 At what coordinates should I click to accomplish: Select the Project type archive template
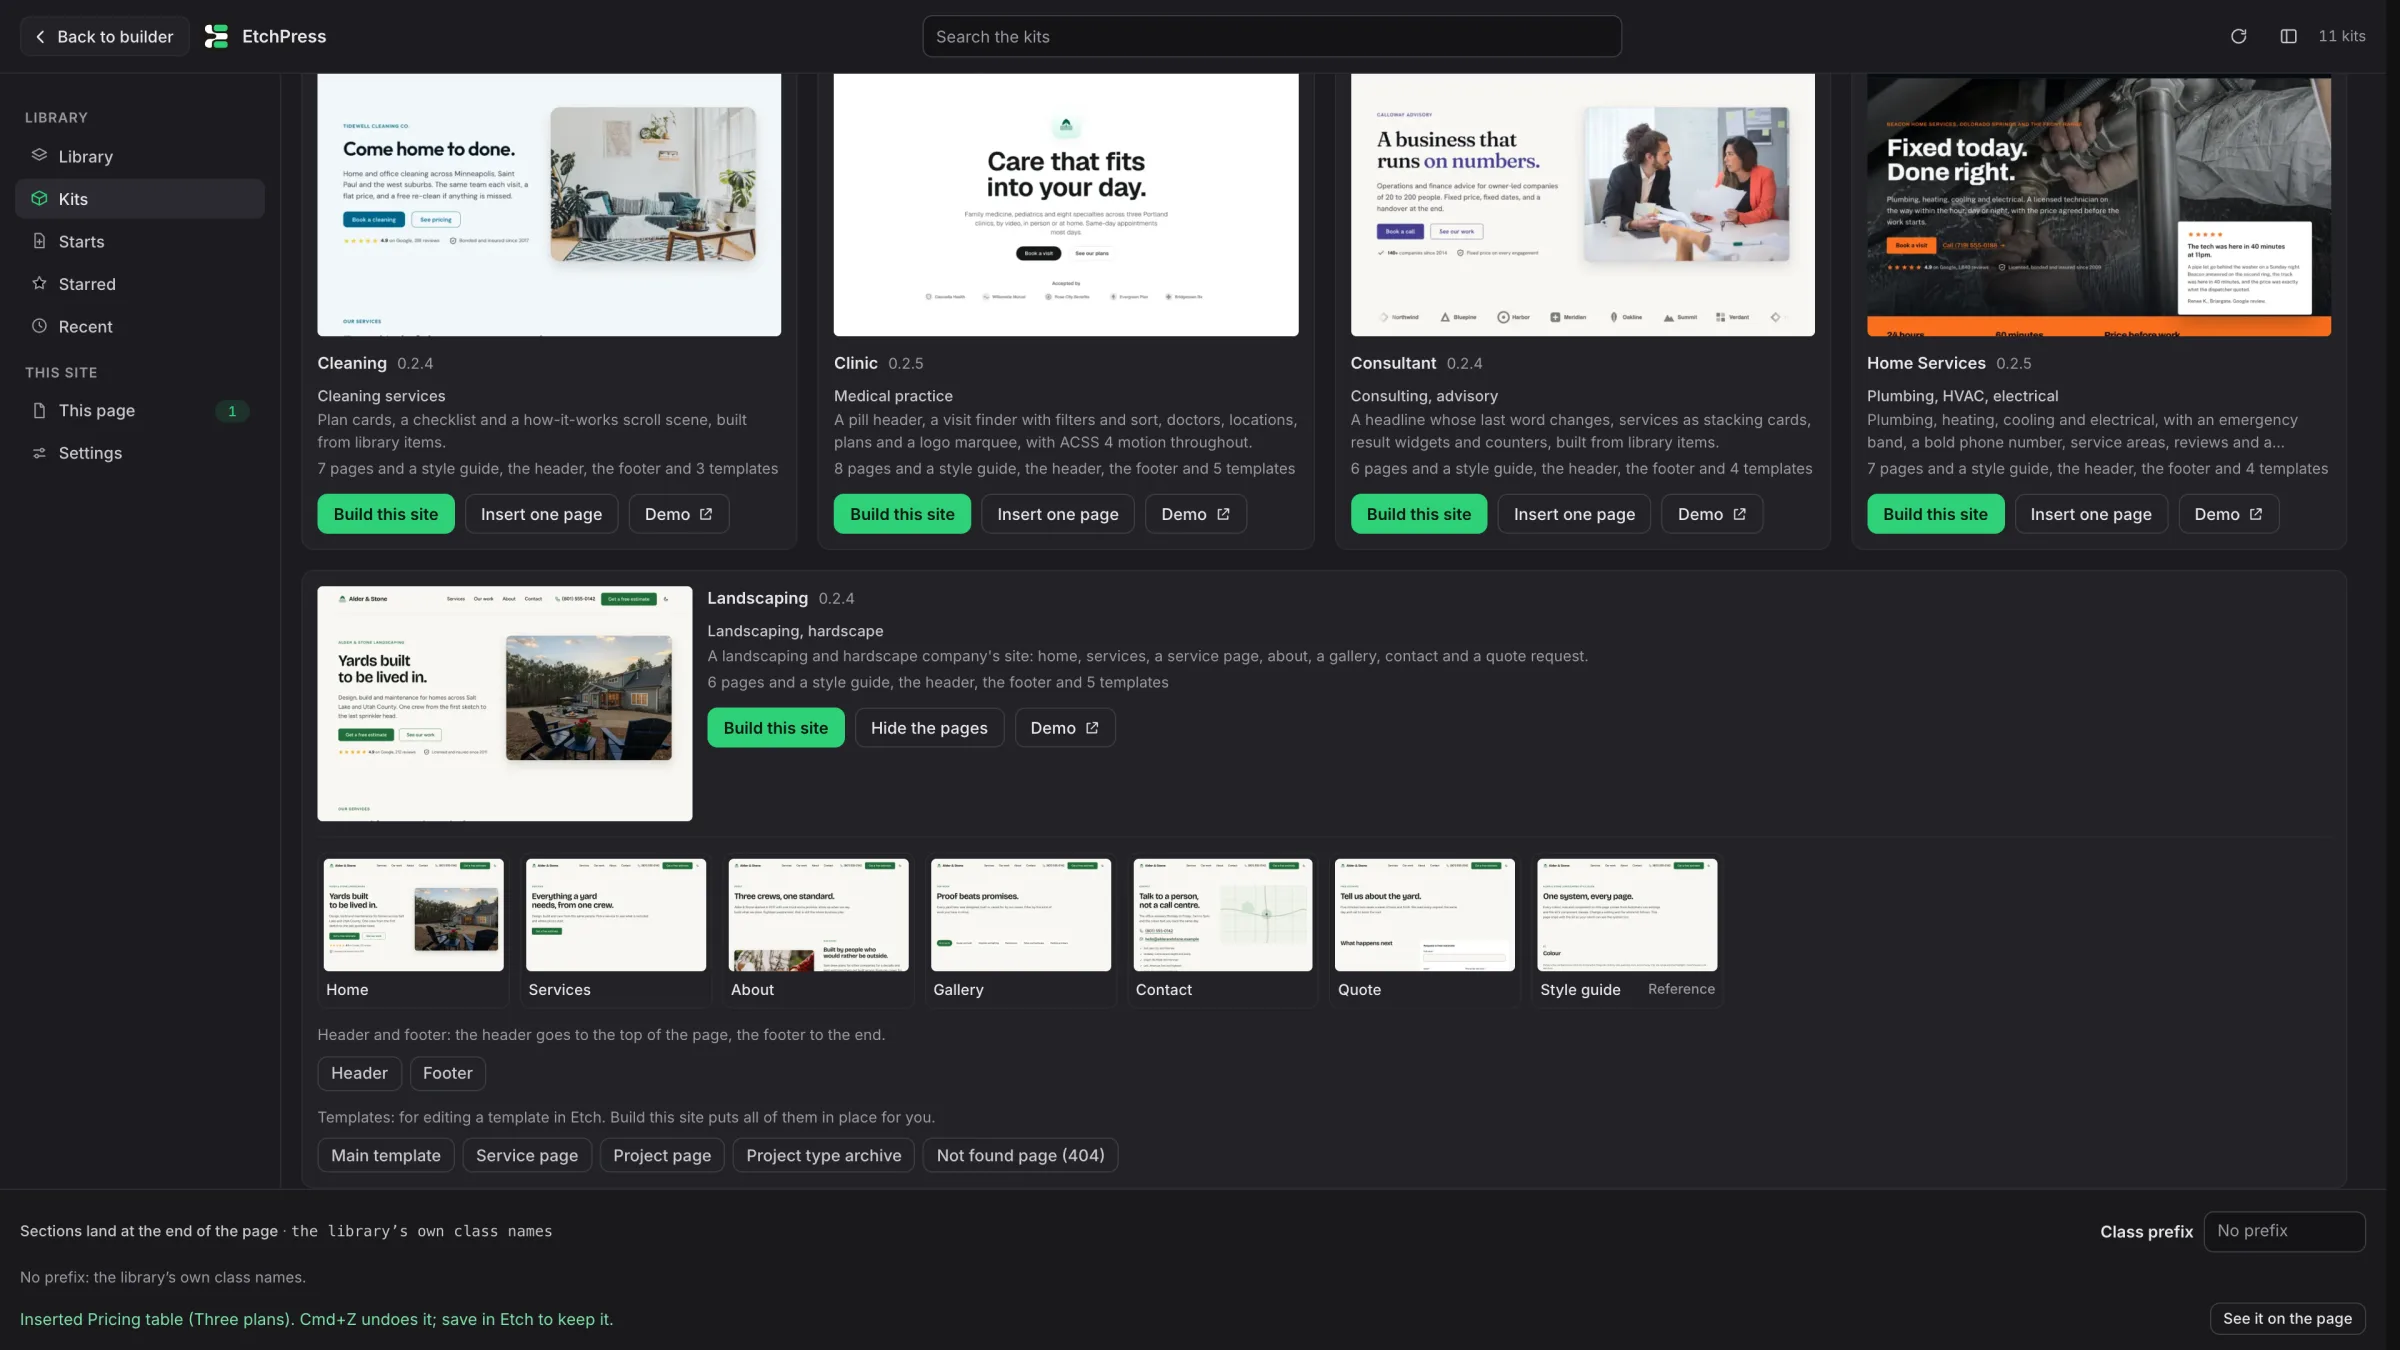coord(823,1155)
